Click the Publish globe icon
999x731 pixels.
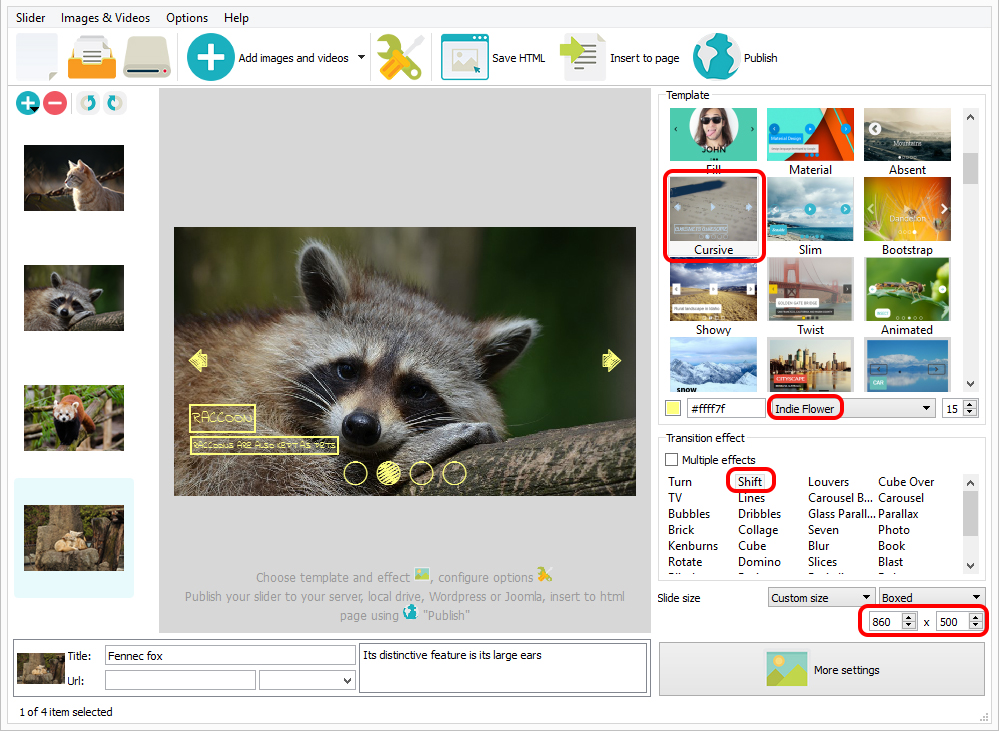pyautogui.click(x=716, y=57)
